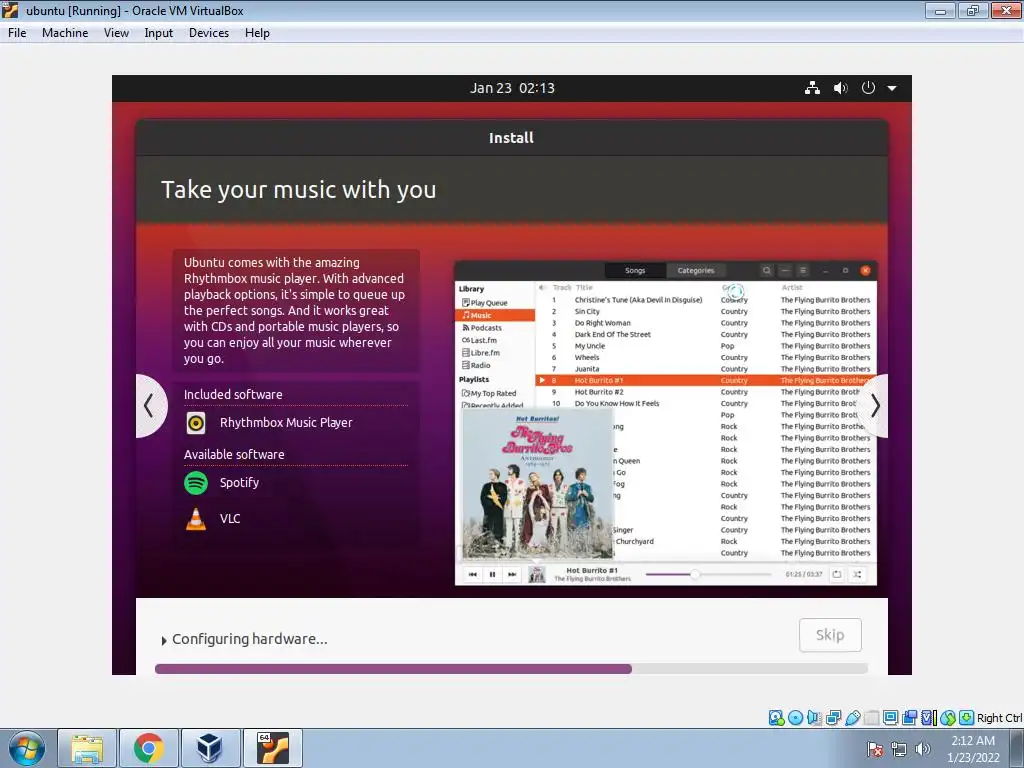This screenshot has width=1024, height=768.
Task: Click the VirtualBox mouse integration indicator
Action: 948,718
